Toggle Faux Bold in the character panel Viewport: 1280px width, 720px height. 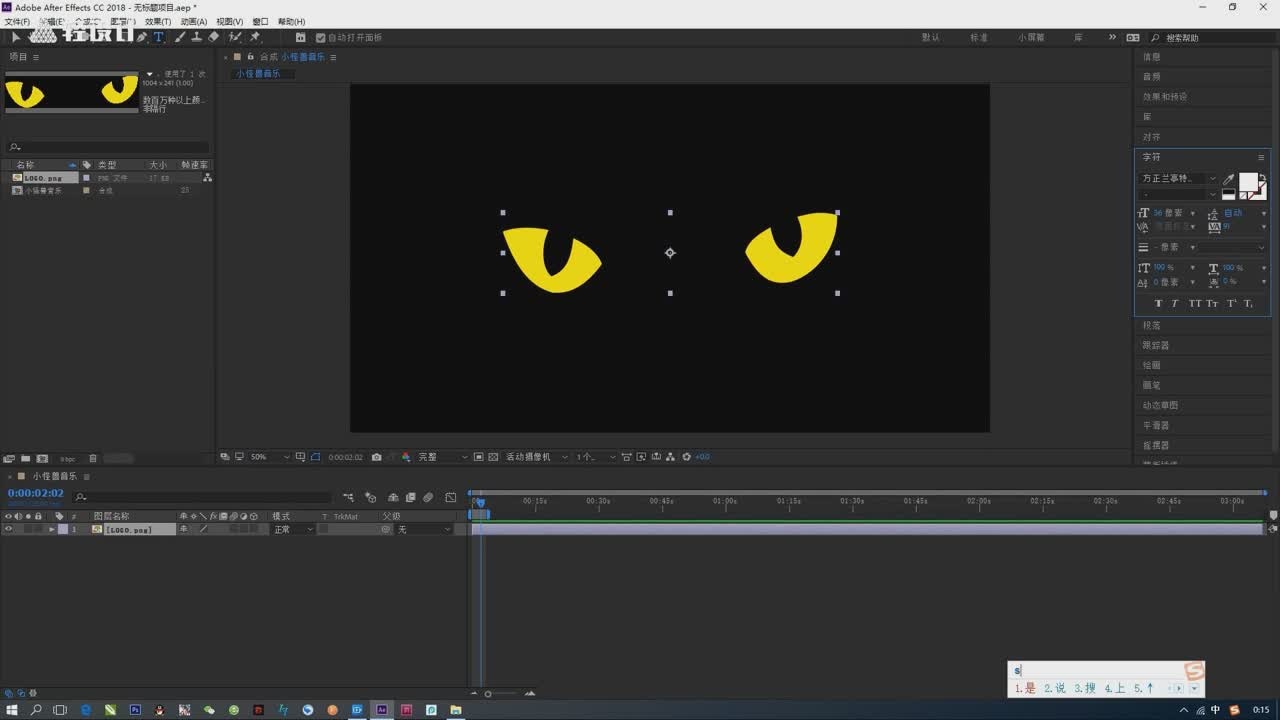coord(1158,303)
